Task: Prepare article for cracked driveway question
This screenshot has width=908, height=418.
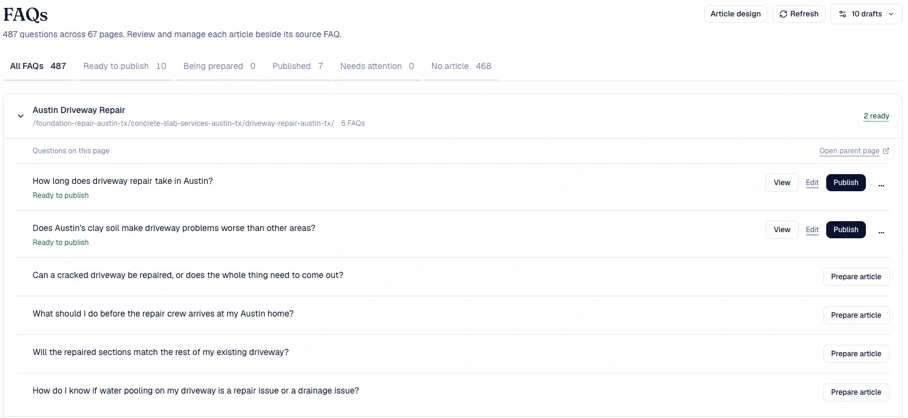Action: click(856, 277)
